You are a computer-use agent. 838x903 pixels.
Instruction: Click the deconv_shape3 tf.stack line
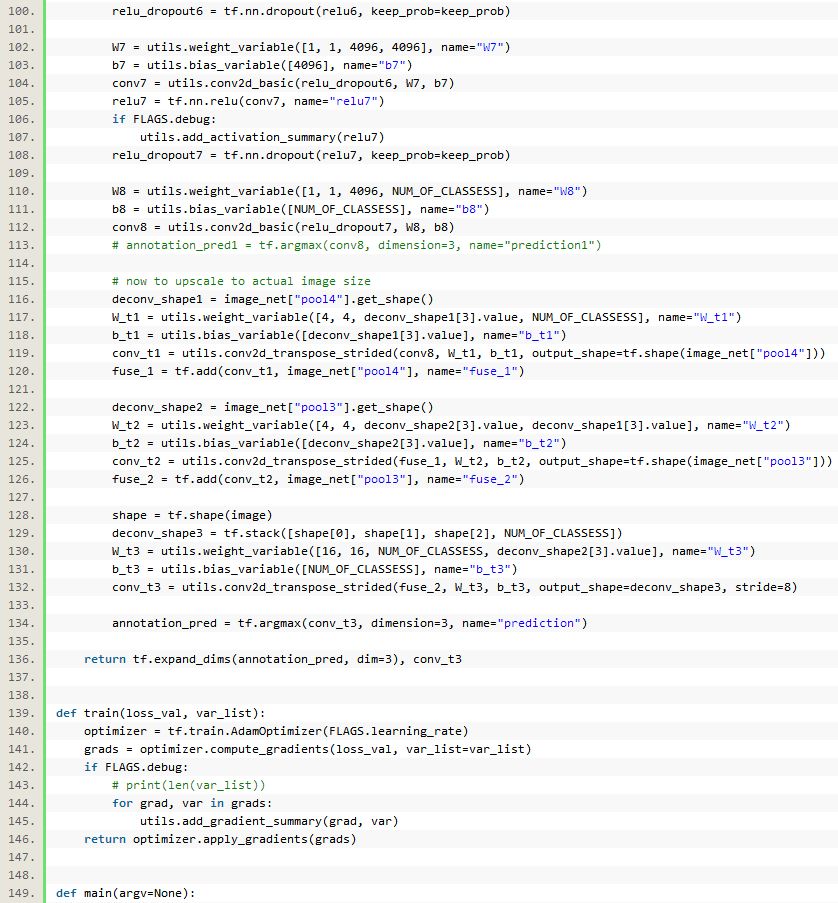(367, 533)
